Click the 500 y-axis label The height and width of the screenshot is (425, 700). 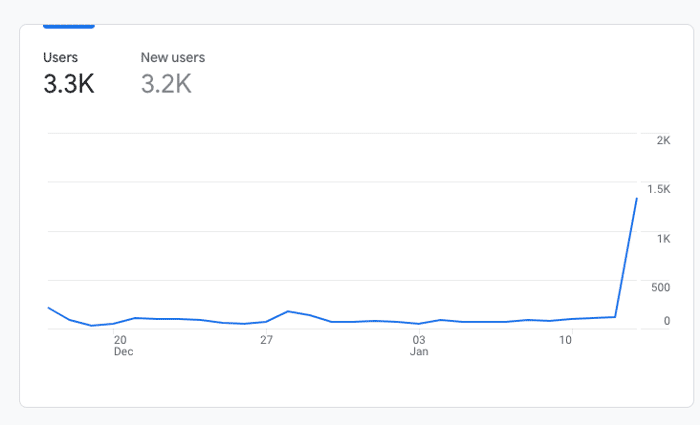pos(661,288)
